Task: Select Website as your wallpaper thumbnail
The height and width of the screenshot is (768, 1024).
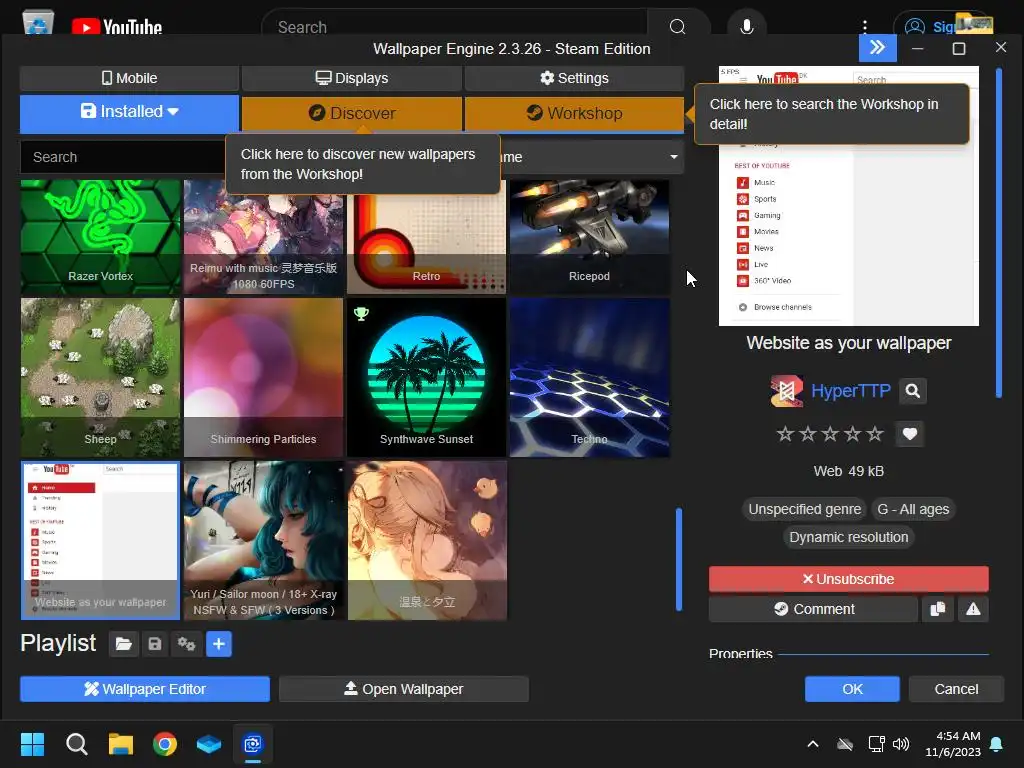Action: pos(101,540)
